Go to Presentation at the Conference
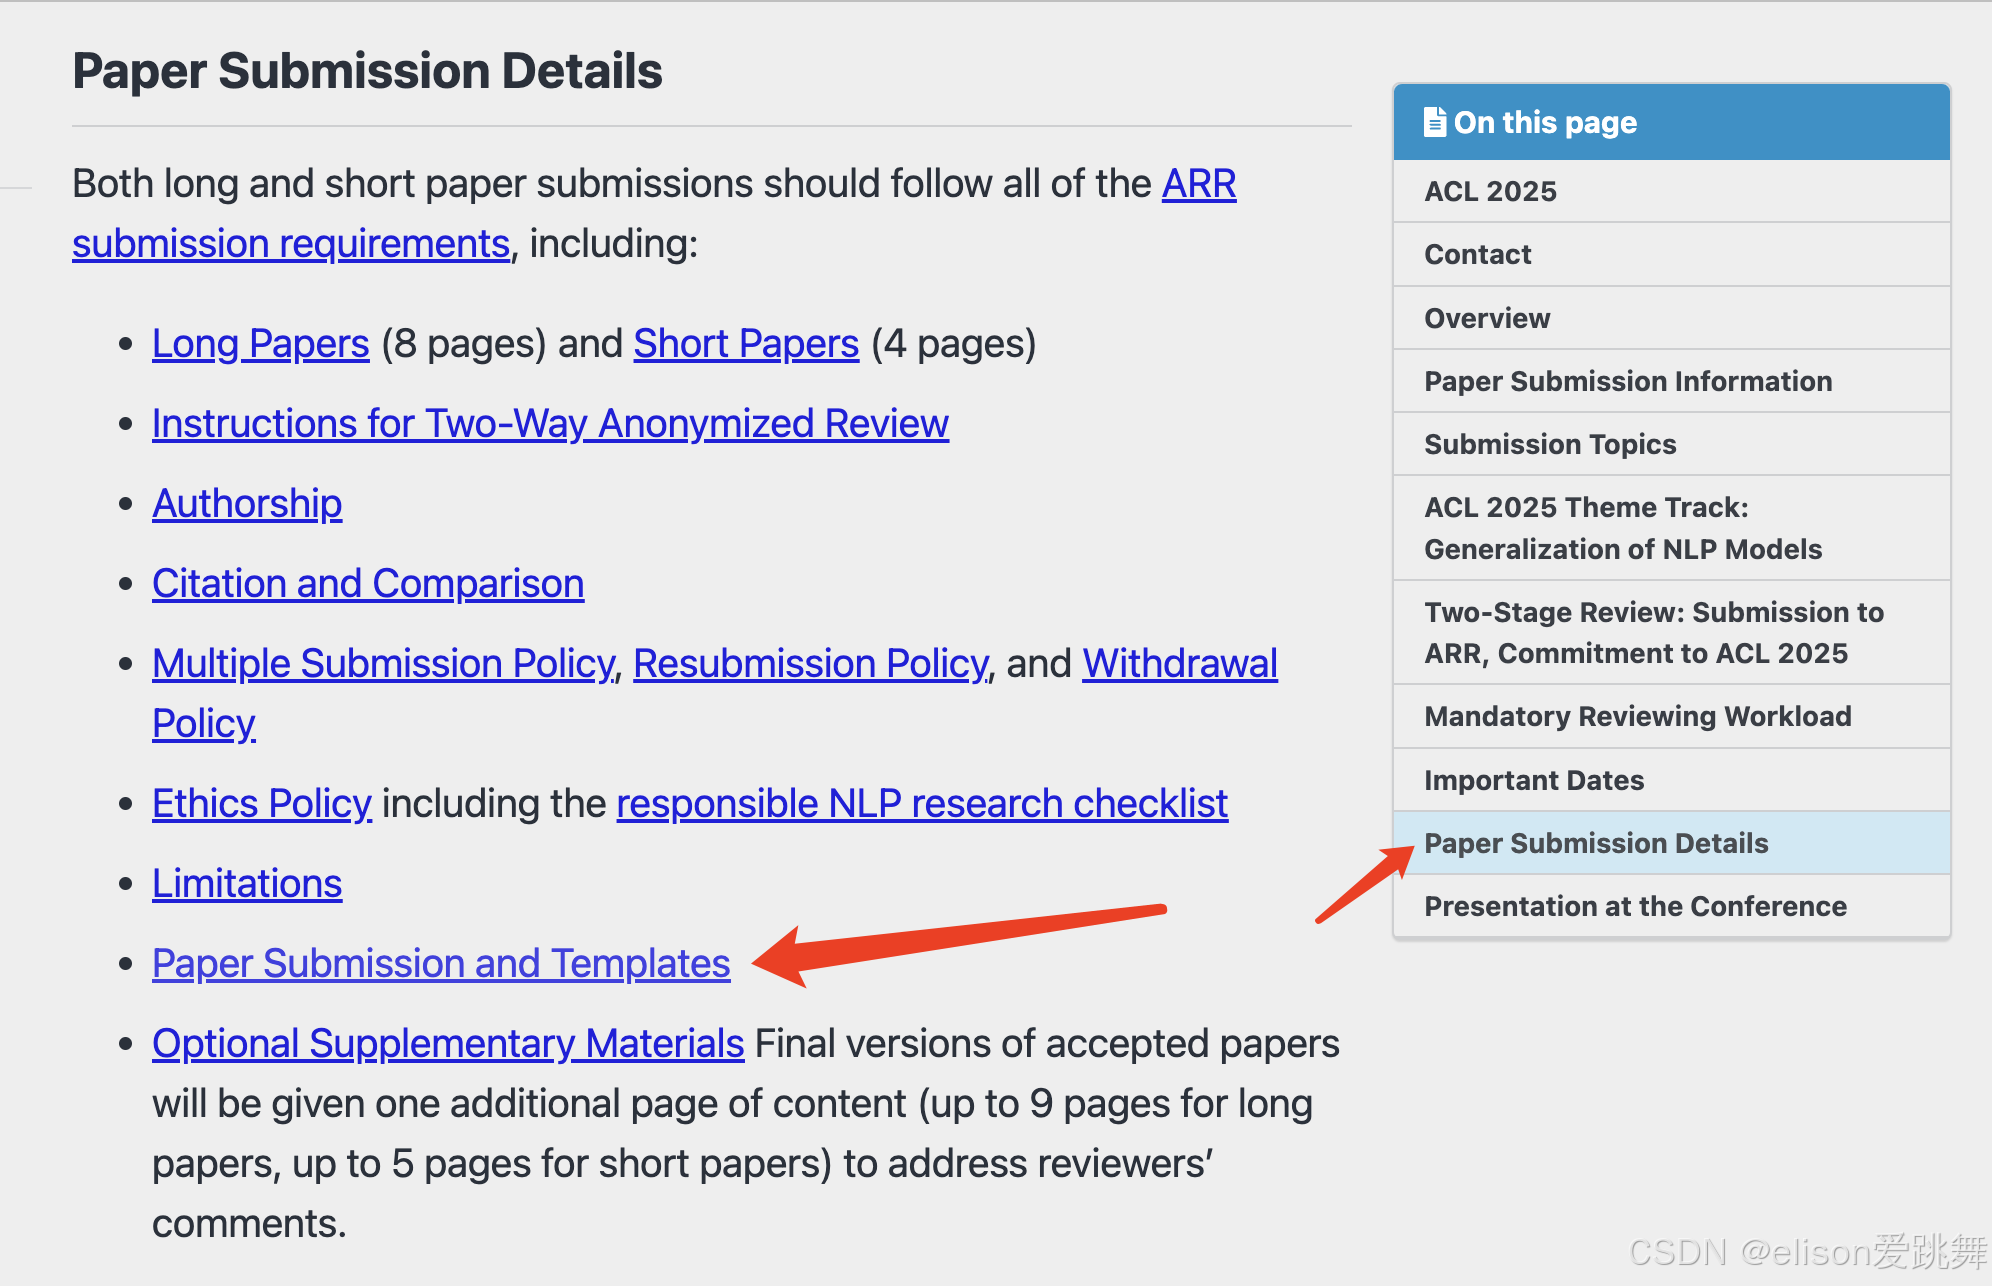Screen dimensions: 1992x1286 1635,906
